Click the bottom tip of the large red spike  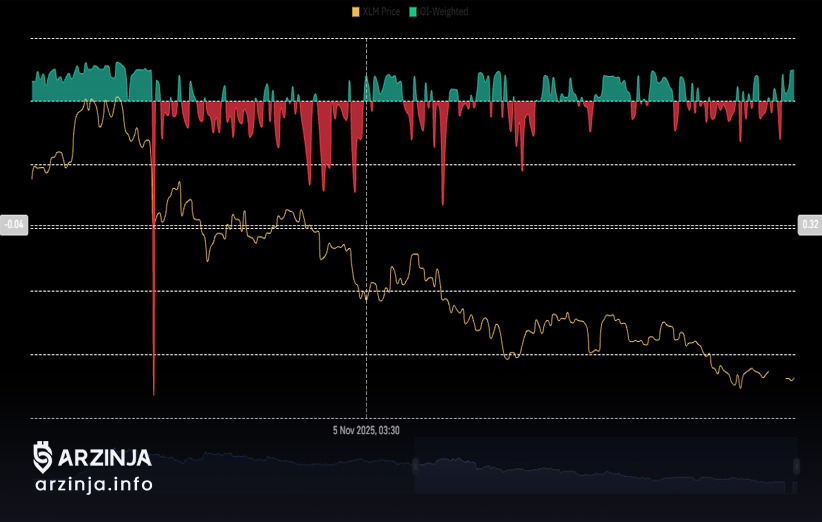tap(154, 393)
